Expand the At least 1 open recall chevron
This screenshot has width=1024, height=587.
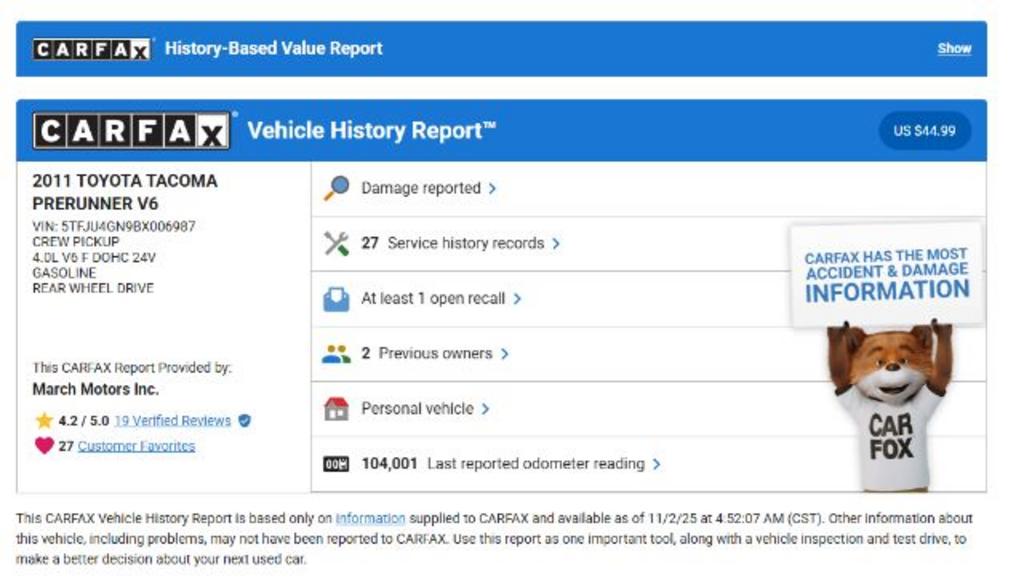[517, 298]
